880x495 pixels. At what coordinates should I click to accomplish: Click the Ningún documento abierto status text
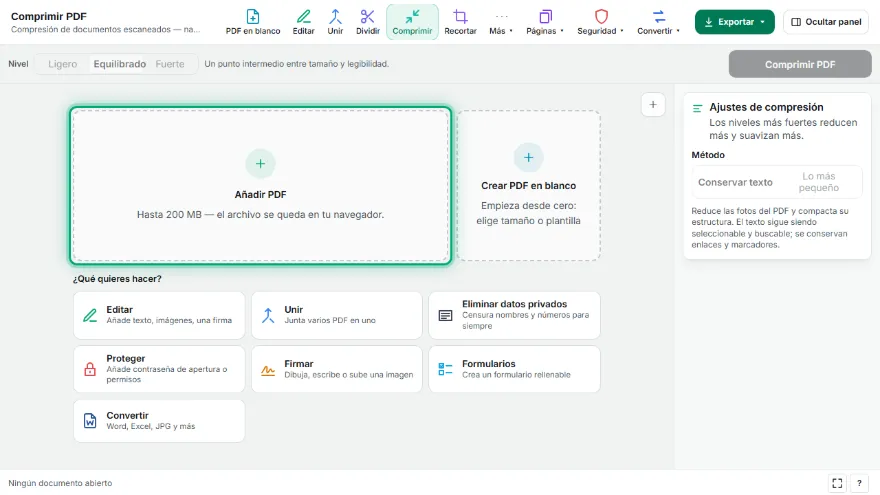click(x=60, y=483)
